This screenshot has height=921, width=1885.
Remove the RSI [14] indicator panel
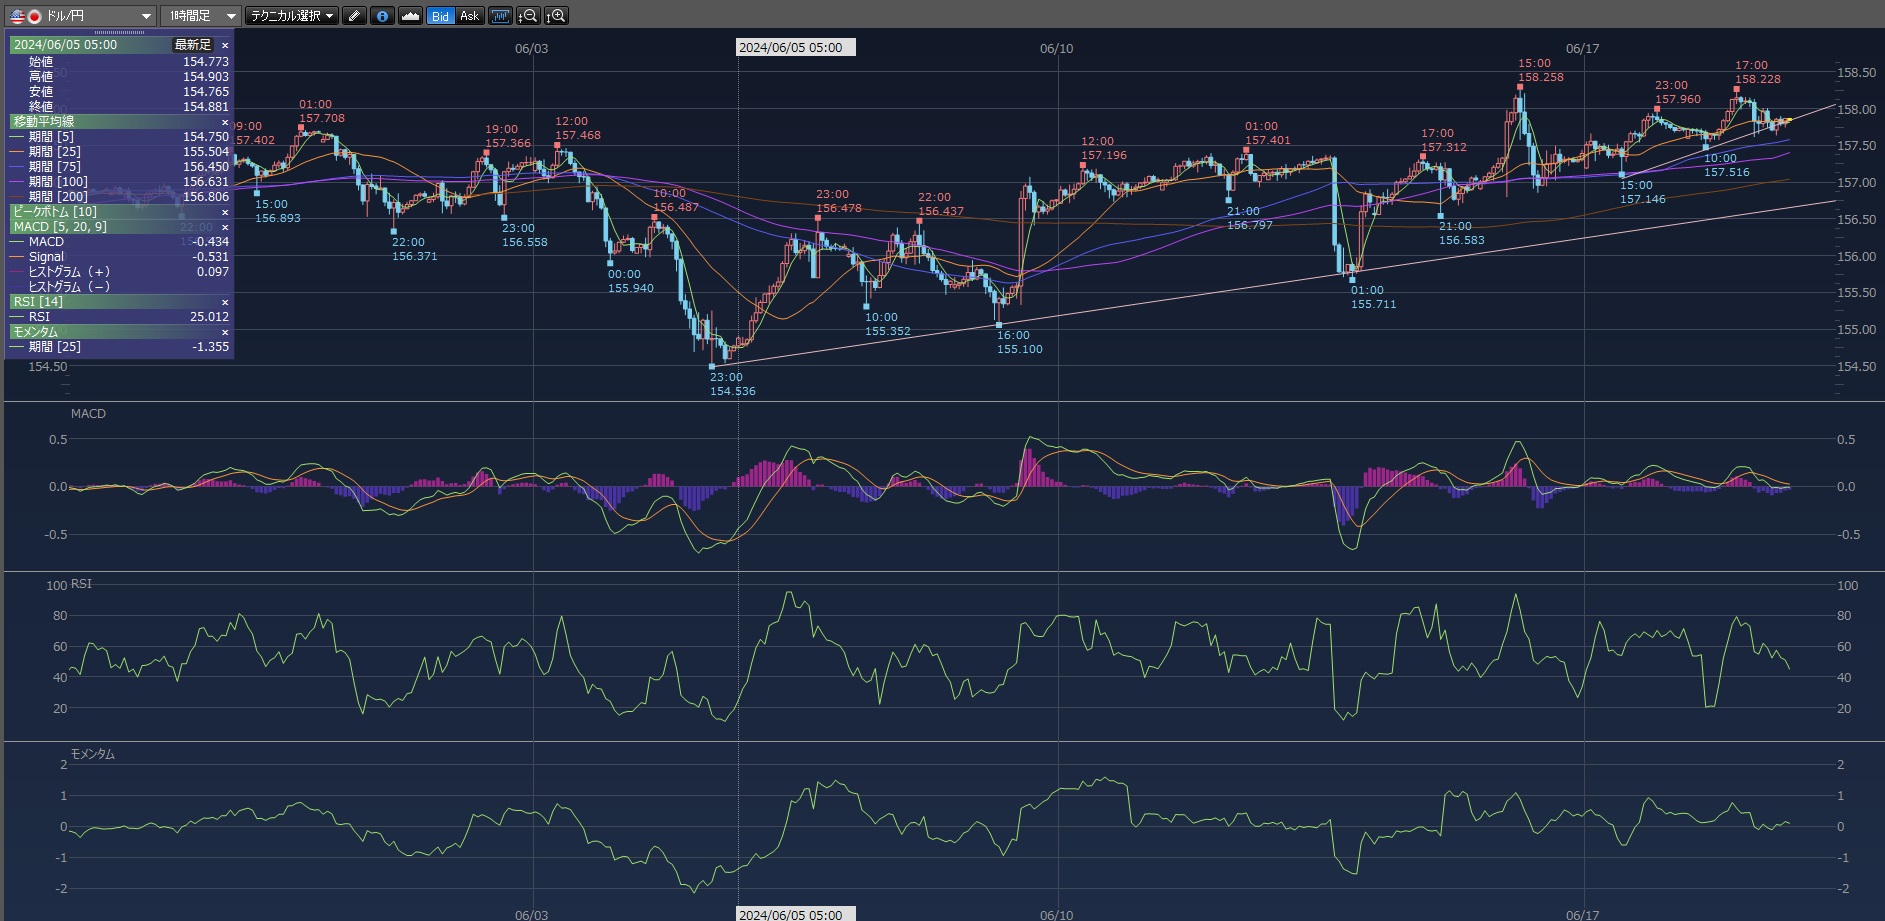224,302
